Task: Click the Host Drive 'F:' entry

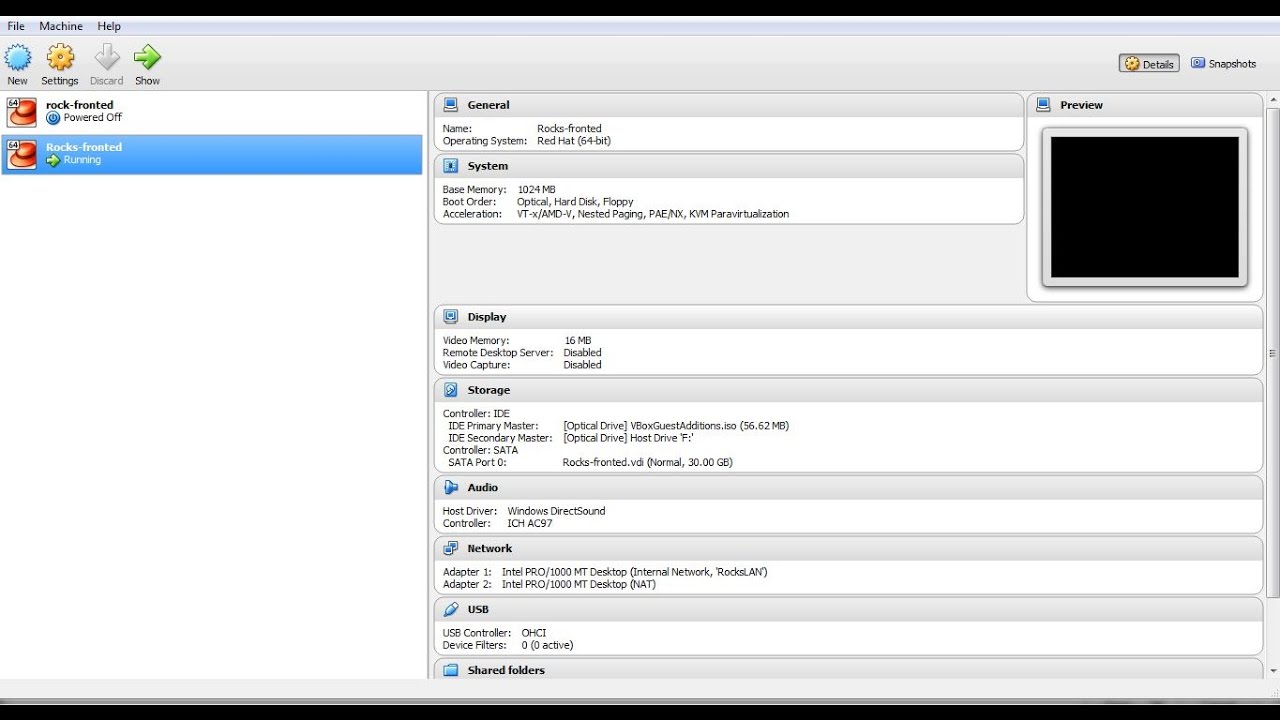Action: [x=629, y=438]
